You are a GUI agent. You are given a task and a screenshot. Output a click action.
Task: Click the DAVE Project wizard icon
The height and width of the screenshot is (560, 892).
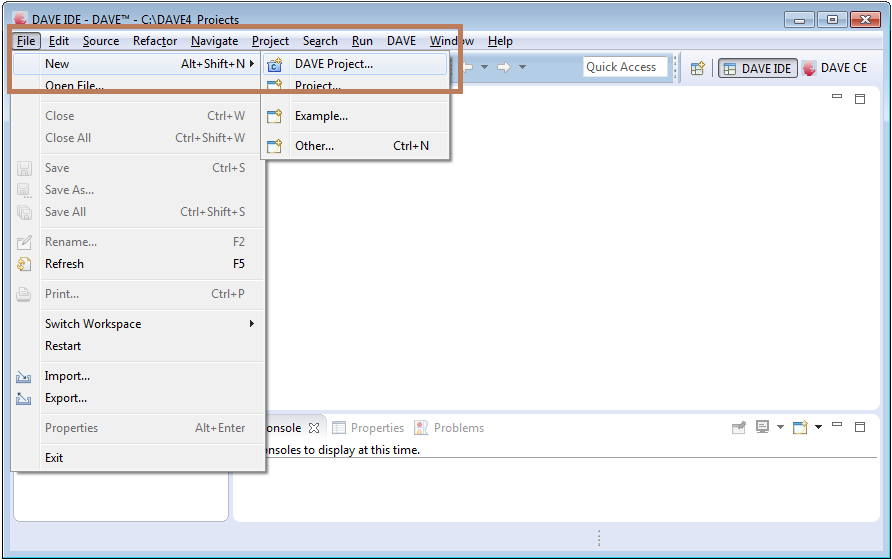(x=275, y=65)
